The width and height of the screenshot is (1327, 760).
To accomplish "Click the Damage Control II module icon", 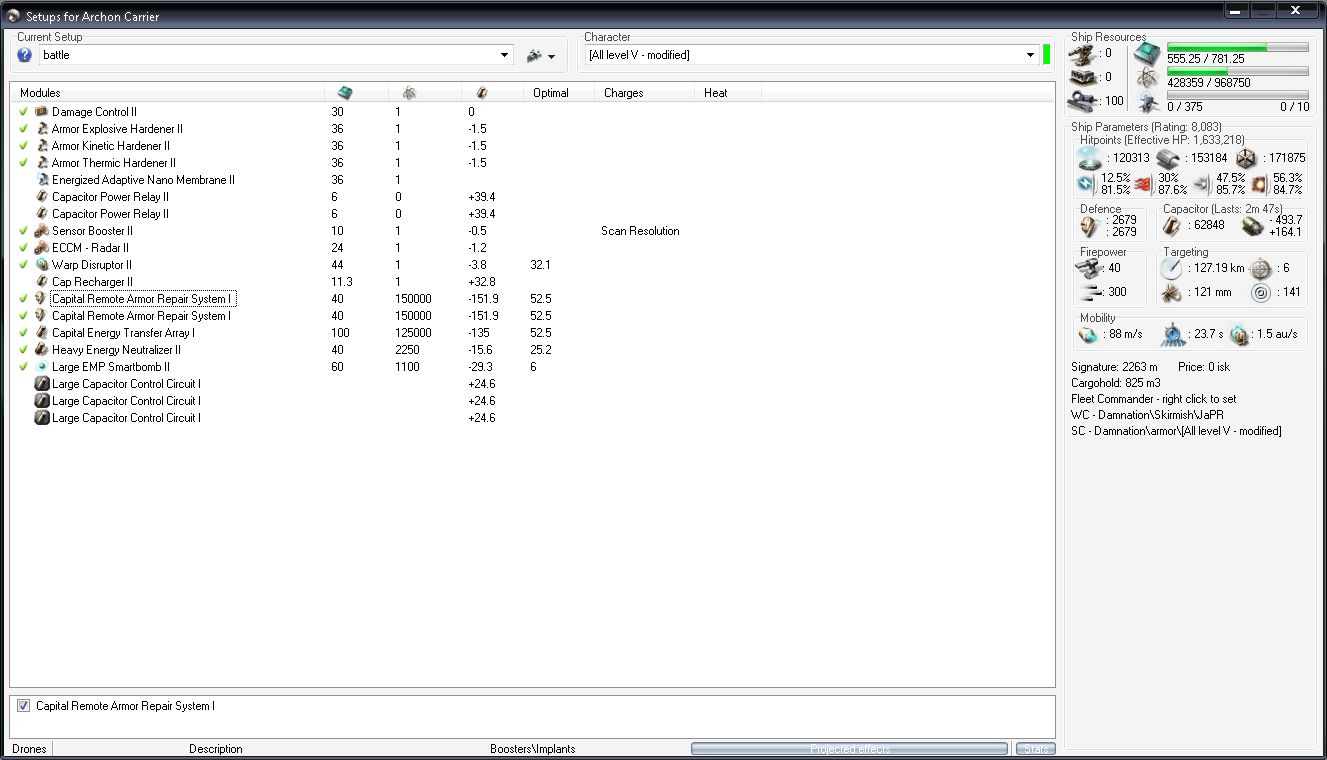I will (x=42, y=112).
